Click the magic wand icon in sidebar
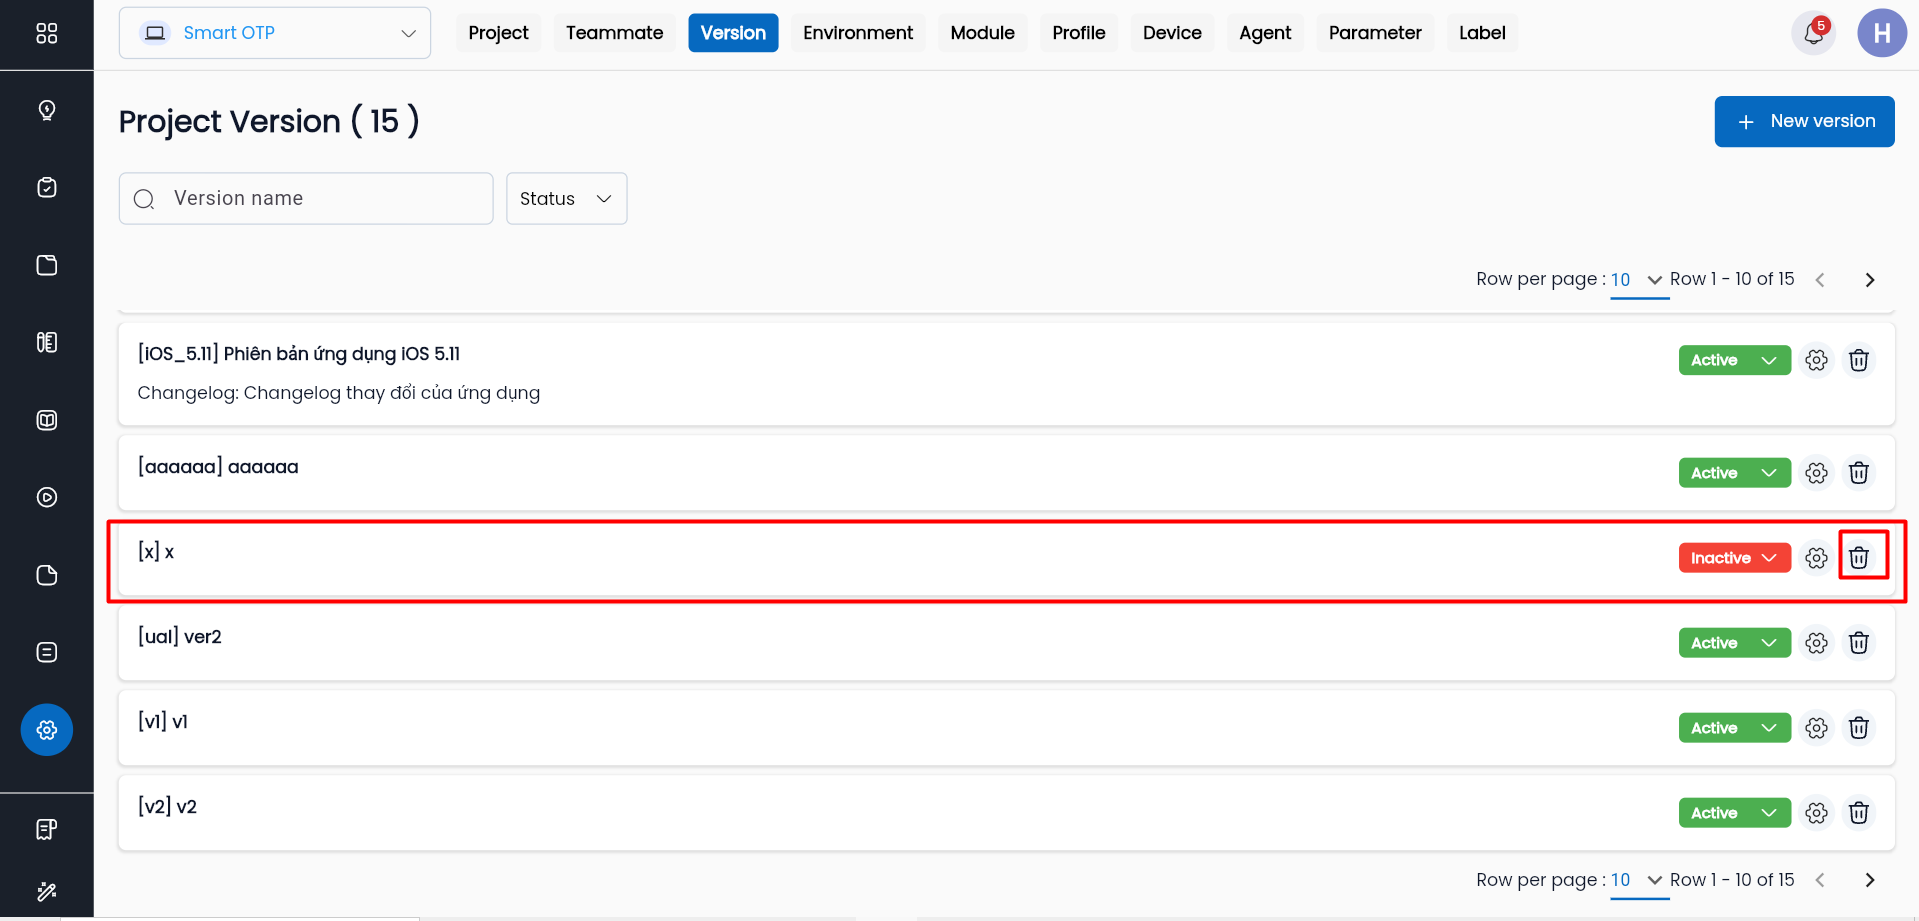 click(x=47, y=891)
